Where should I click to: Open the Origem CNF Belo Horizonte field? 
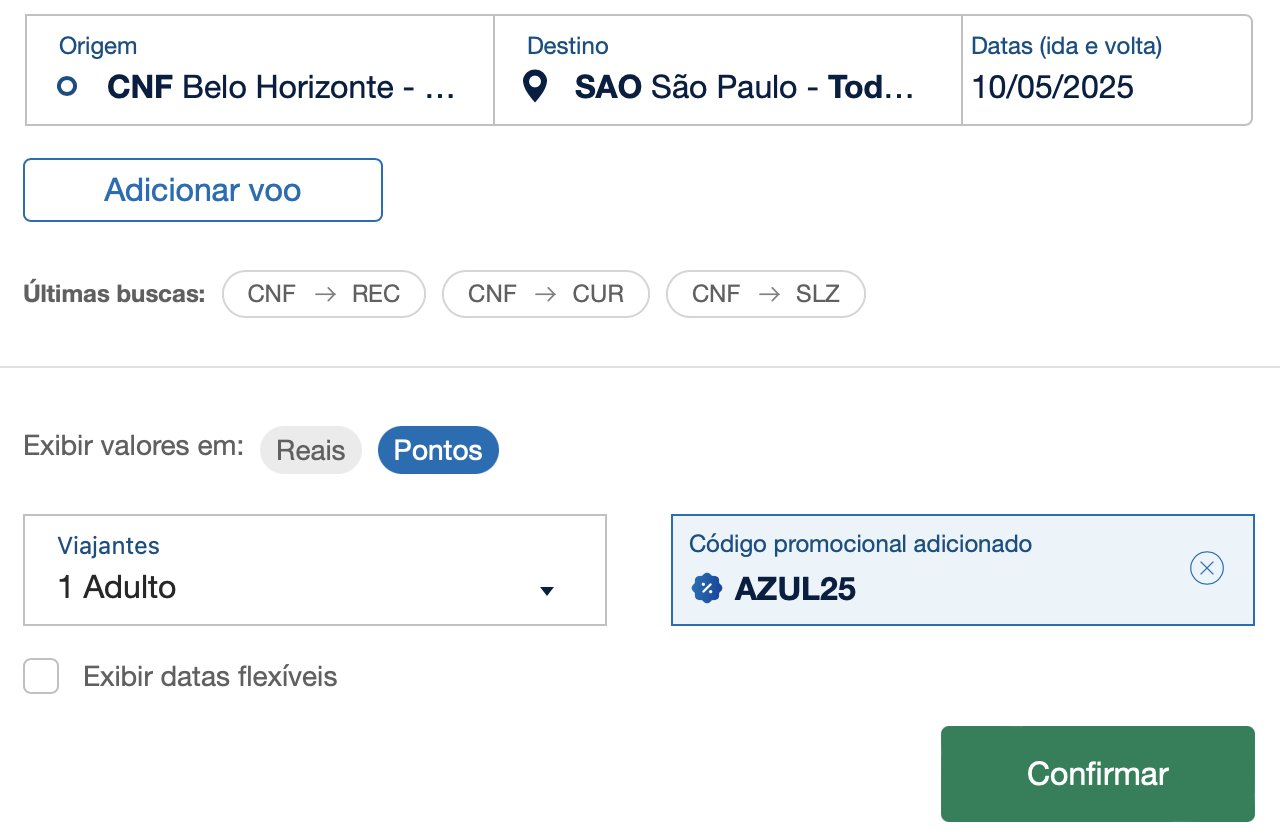260,70
